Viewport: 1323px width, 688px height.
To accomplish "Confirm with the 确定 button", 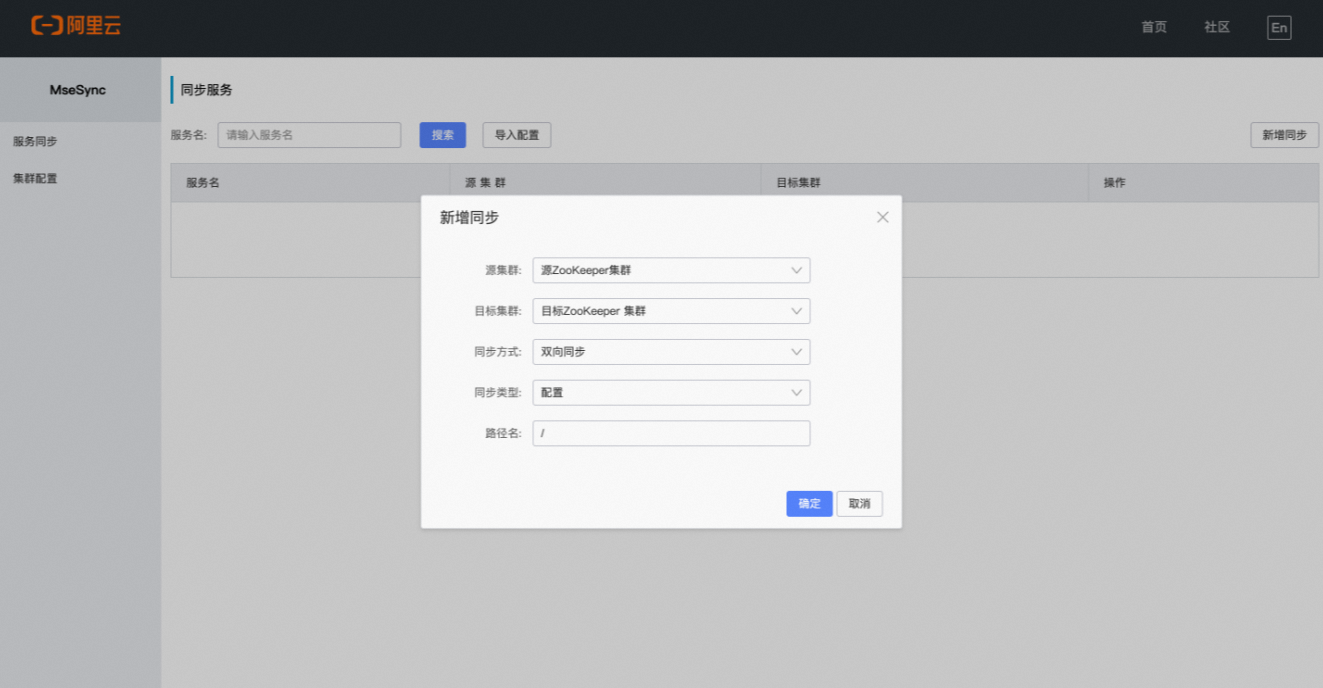I will tap(809, 503).
